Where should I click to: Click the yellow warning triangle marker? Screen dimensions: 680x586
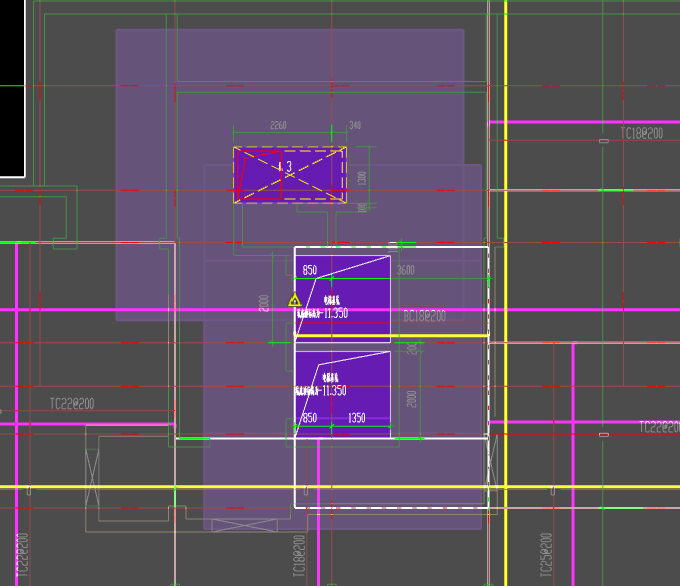point(294,300)
